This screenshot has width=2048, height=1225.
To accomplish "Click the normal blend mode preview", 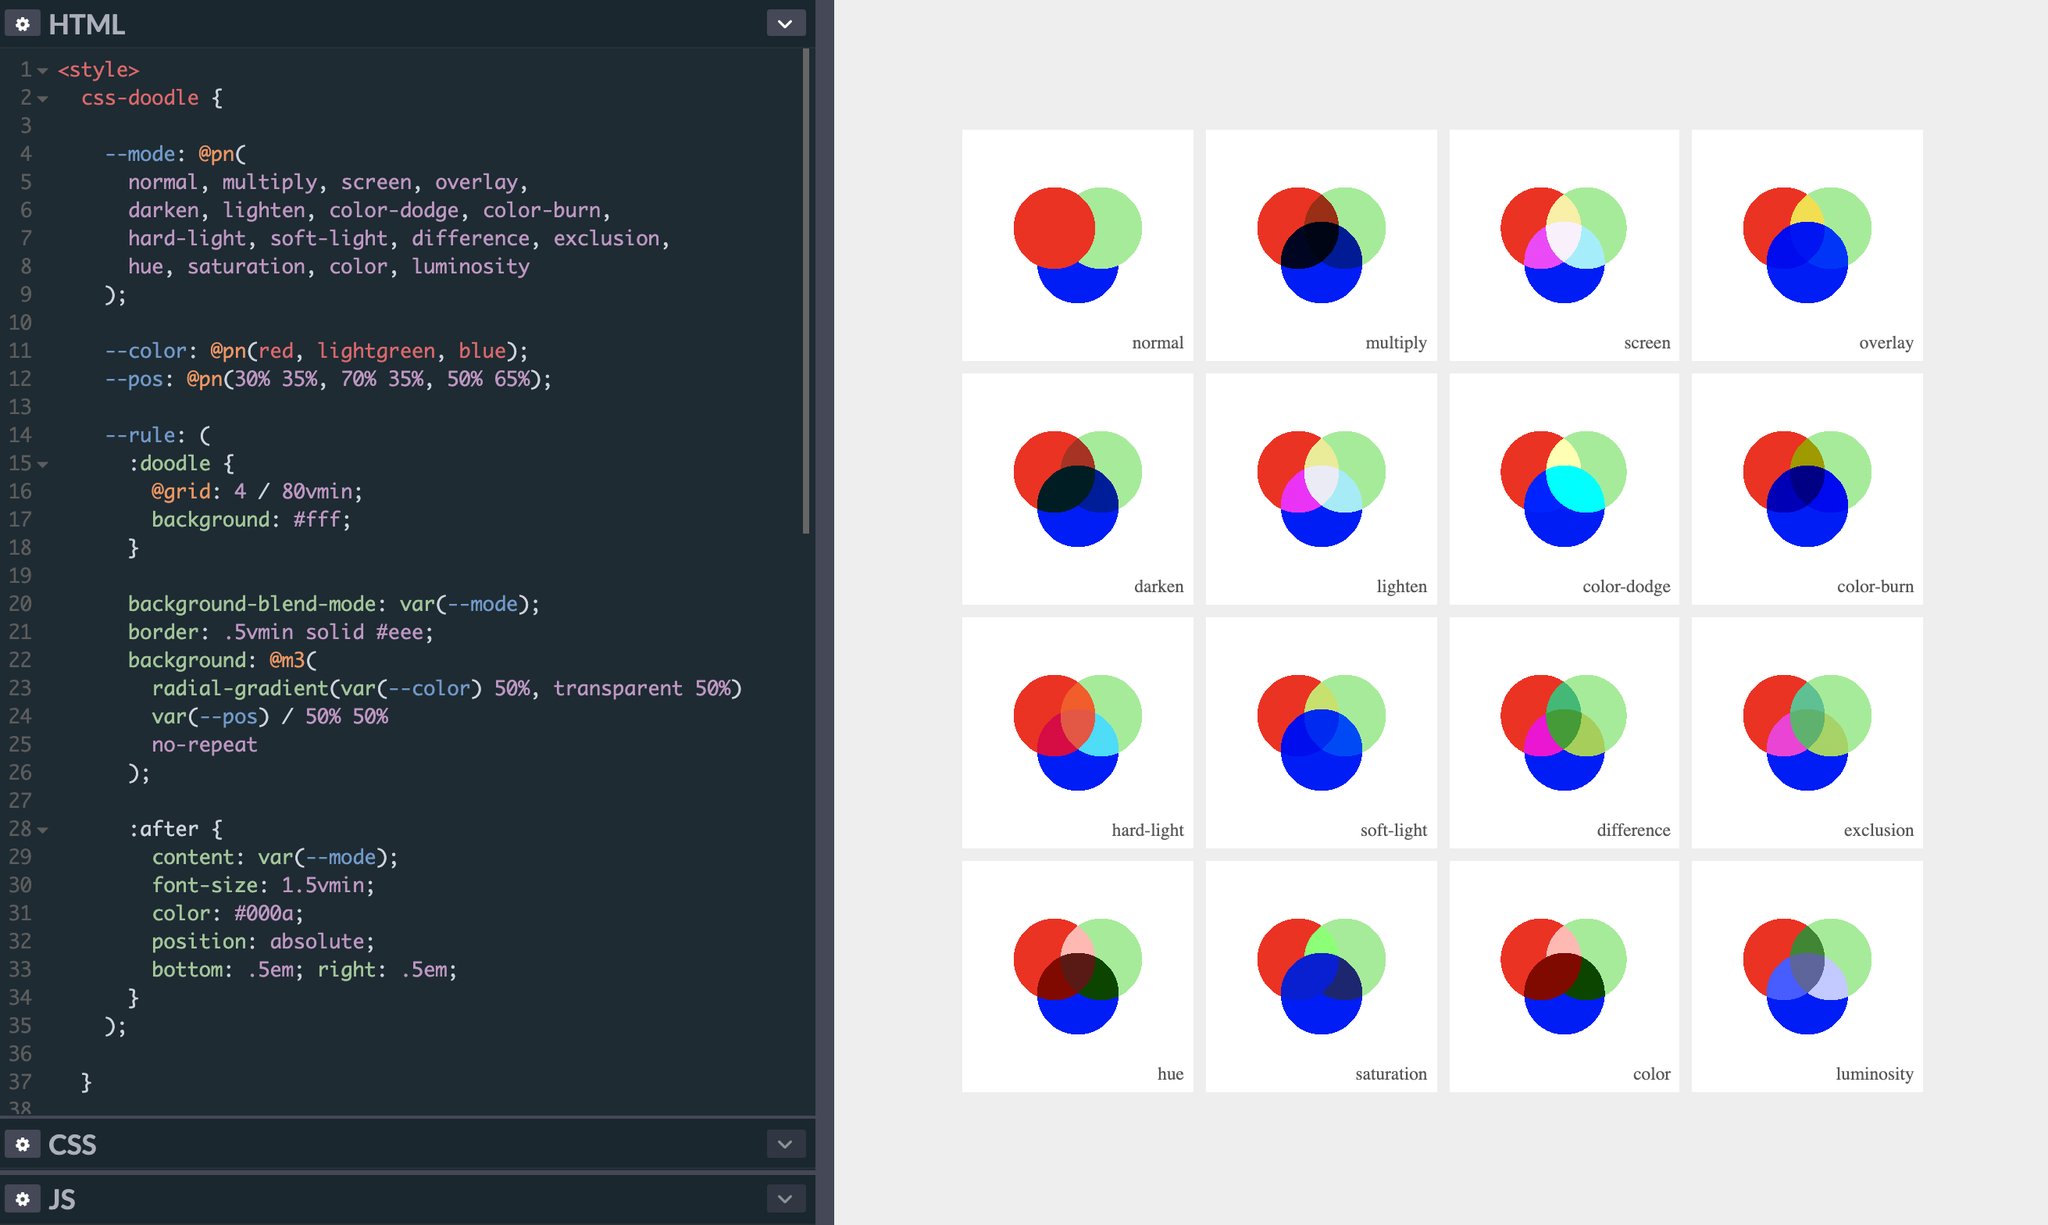I will [x=1077, y=245].
